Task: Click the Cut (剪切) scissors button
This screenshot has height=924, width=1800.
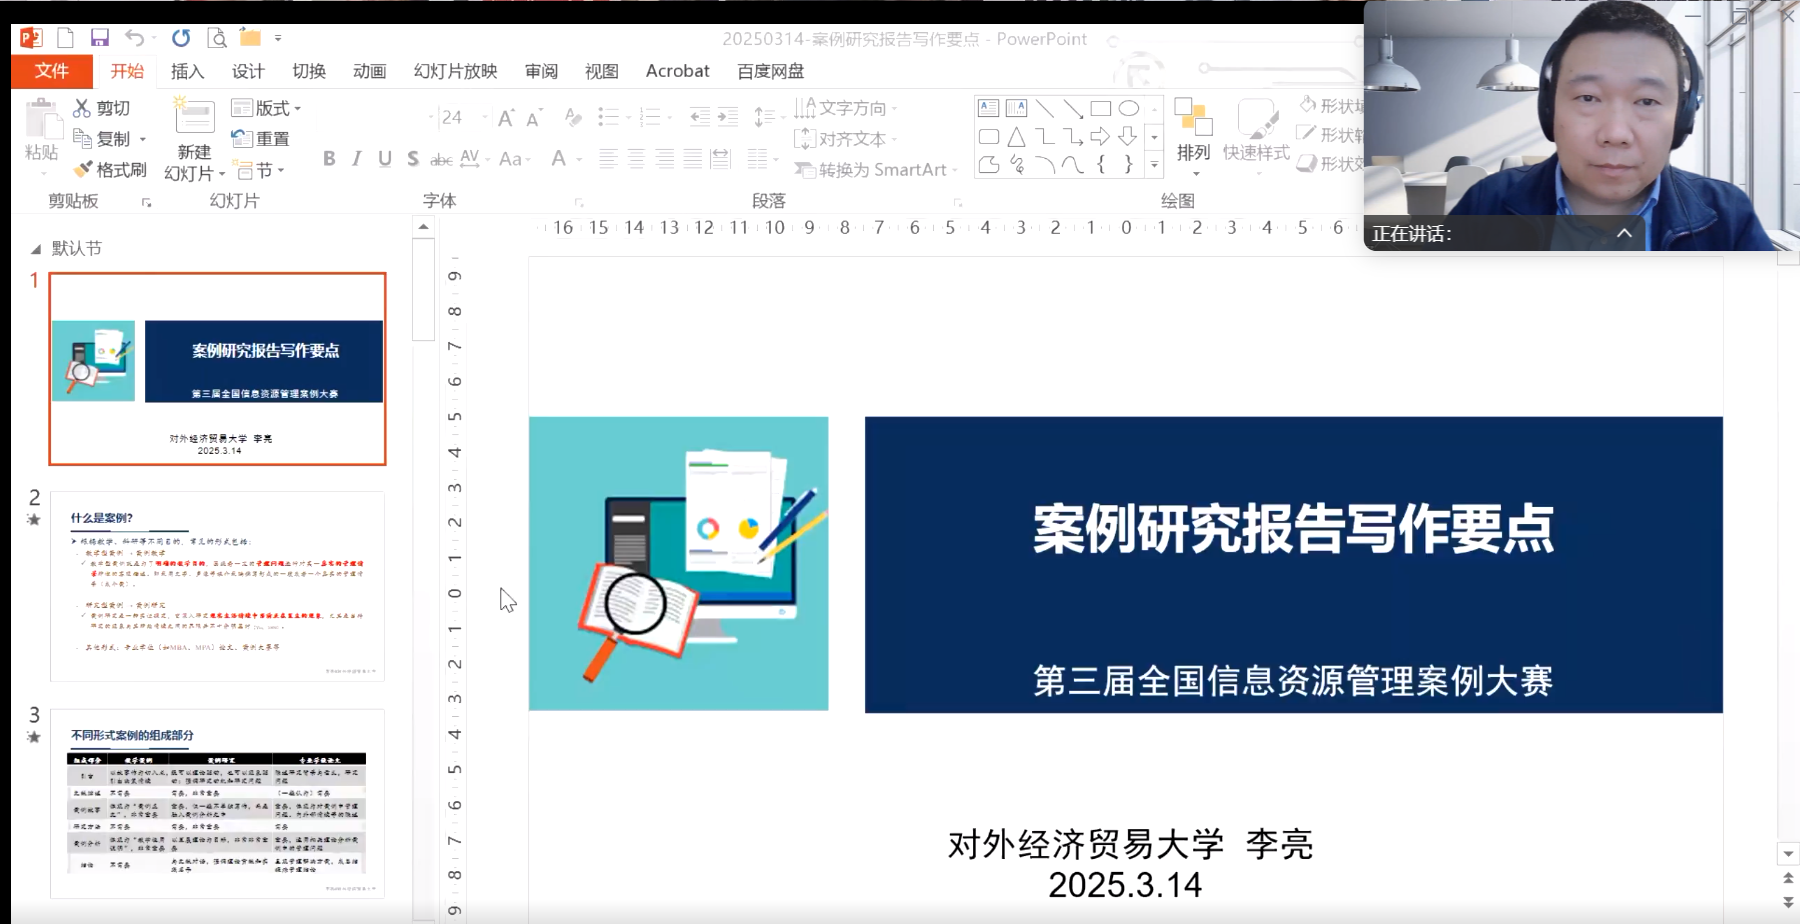Action: point(101,108)
